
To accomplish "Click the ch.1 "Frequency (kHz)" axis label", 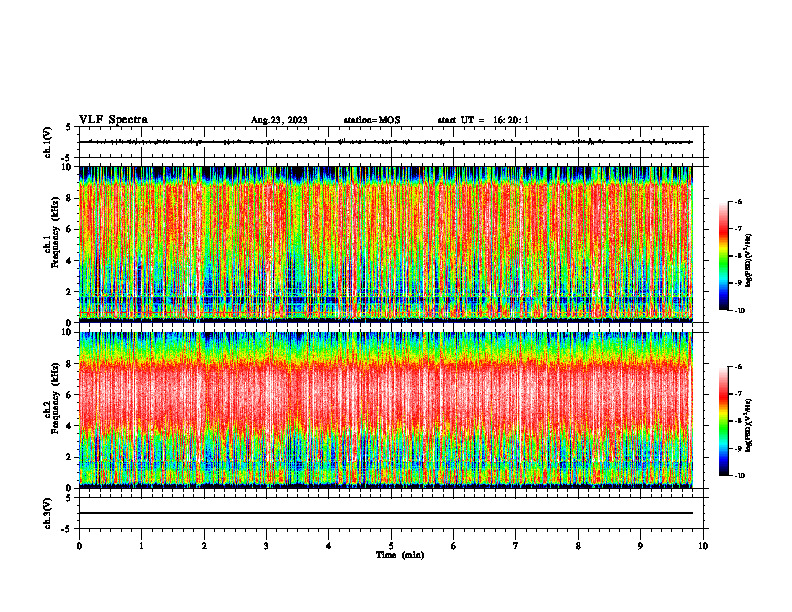I will (x=55, y=232).
